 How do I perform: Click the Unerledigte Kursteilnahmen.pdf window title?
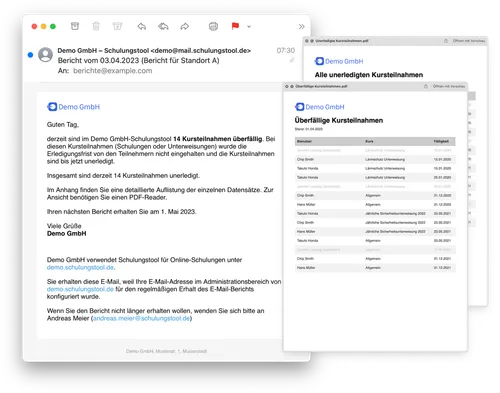342,41
